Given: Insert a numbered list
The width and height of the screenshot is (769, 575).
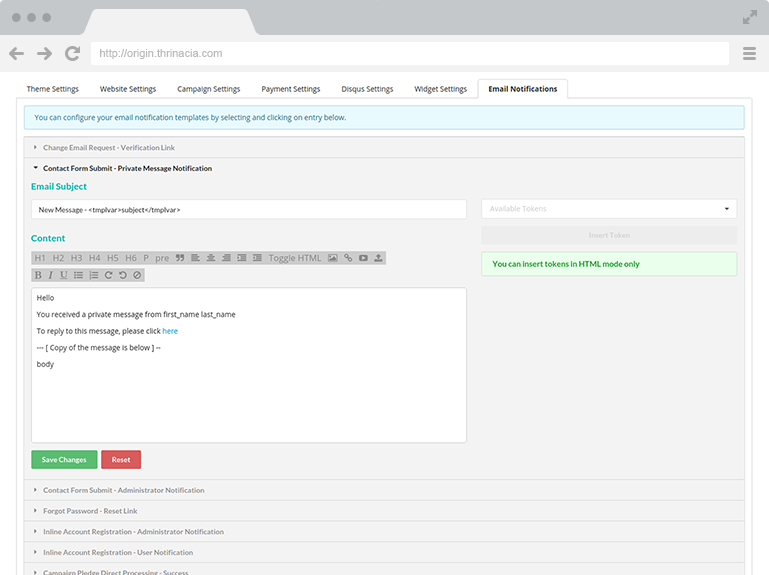Looking at the screenshot, I should (x=94, y=275).
